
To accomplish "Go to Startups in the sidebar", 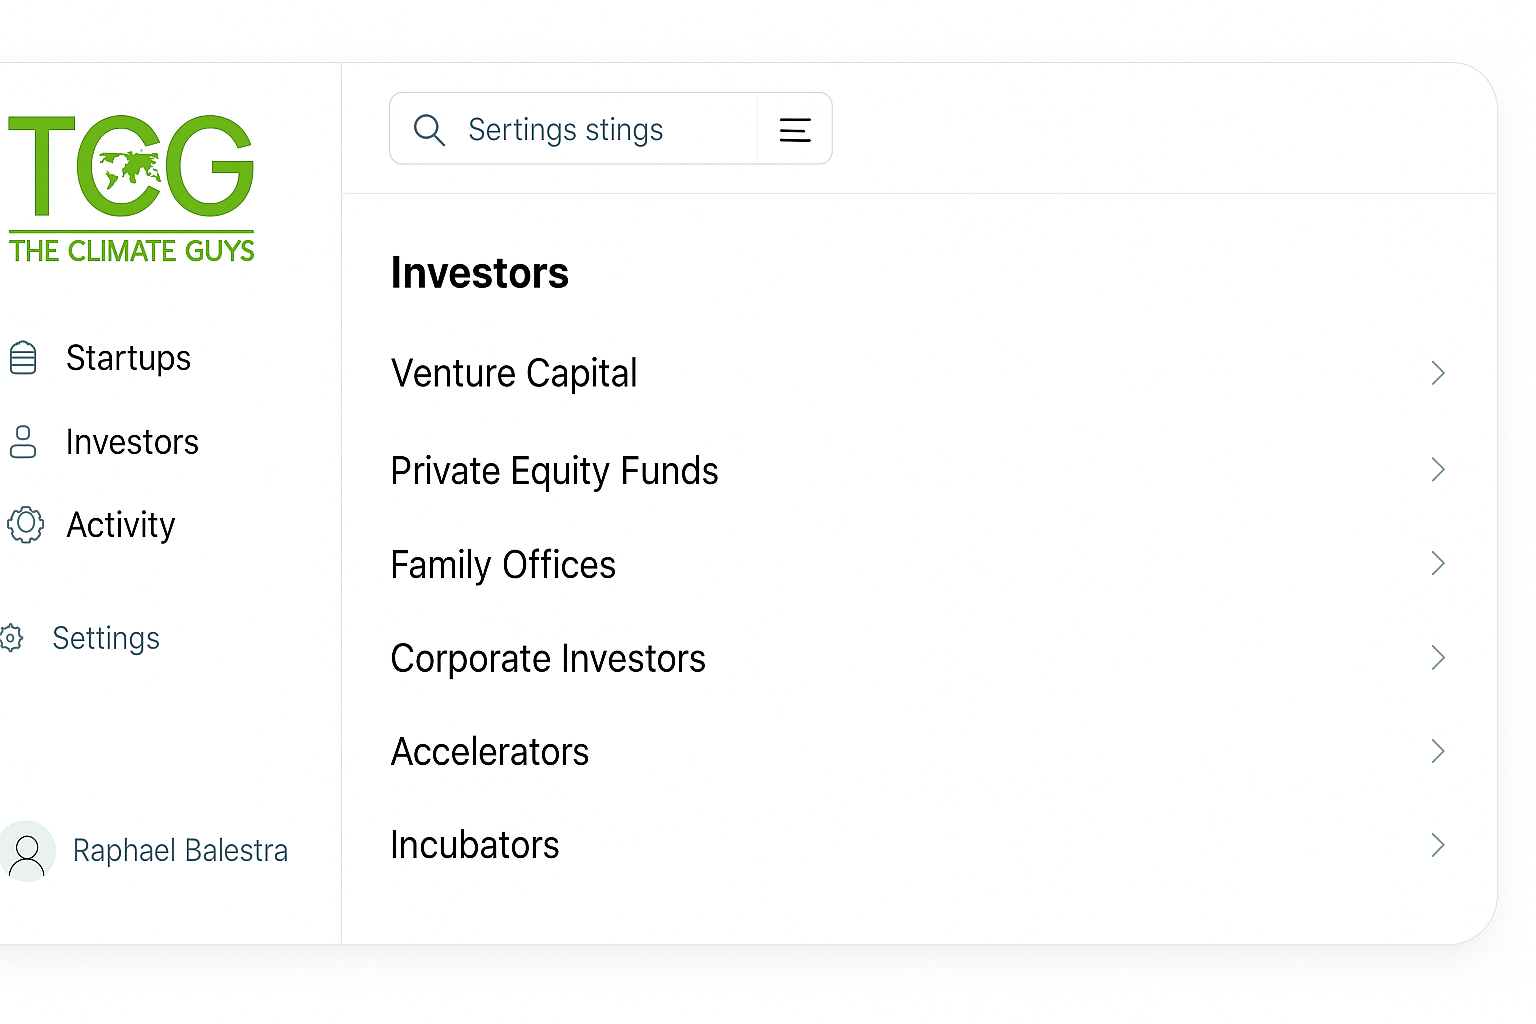I will tap(128, 358).
